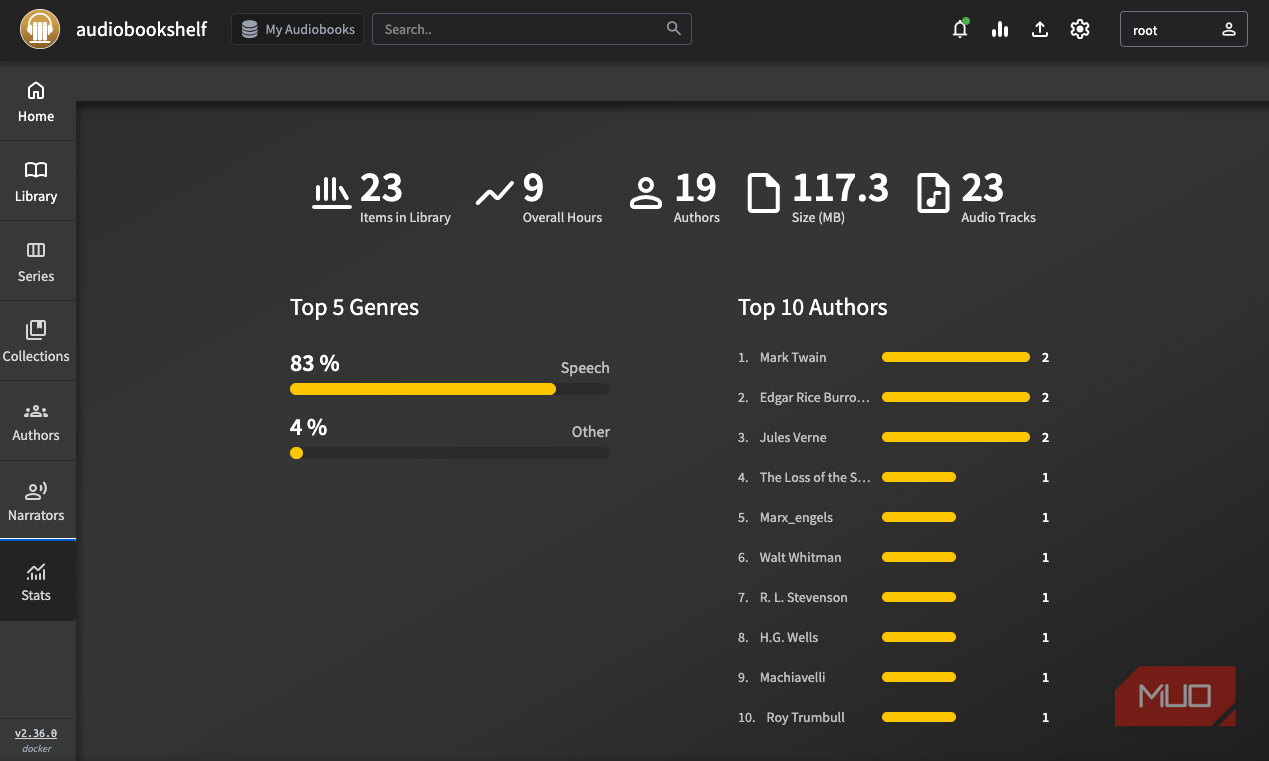Click the Top 10 Authors heading
The image size is (1269, 761).
tap(813, 307)
